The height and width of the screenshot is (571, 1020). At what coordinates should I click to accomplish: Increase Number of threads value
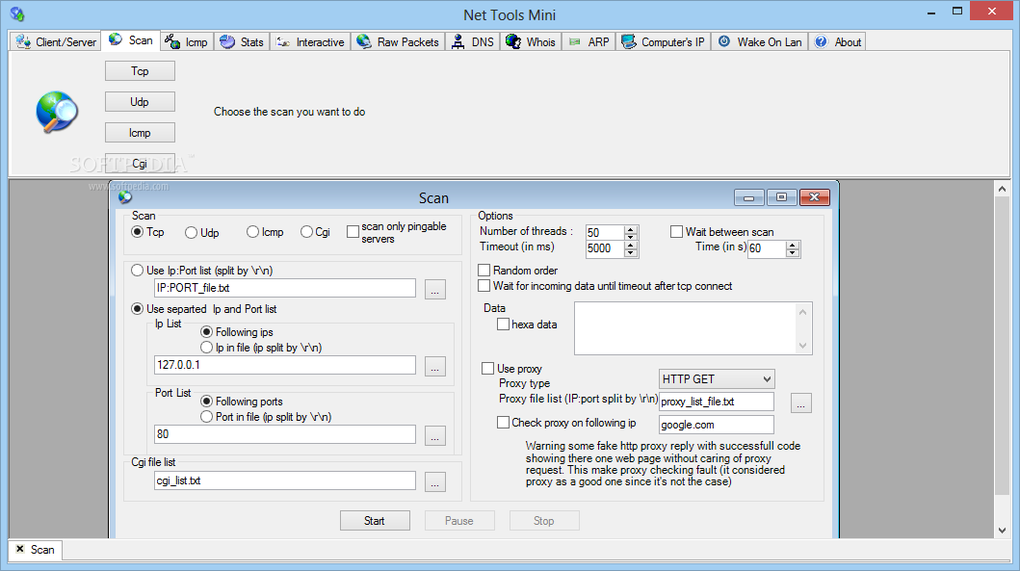point(630,229)
